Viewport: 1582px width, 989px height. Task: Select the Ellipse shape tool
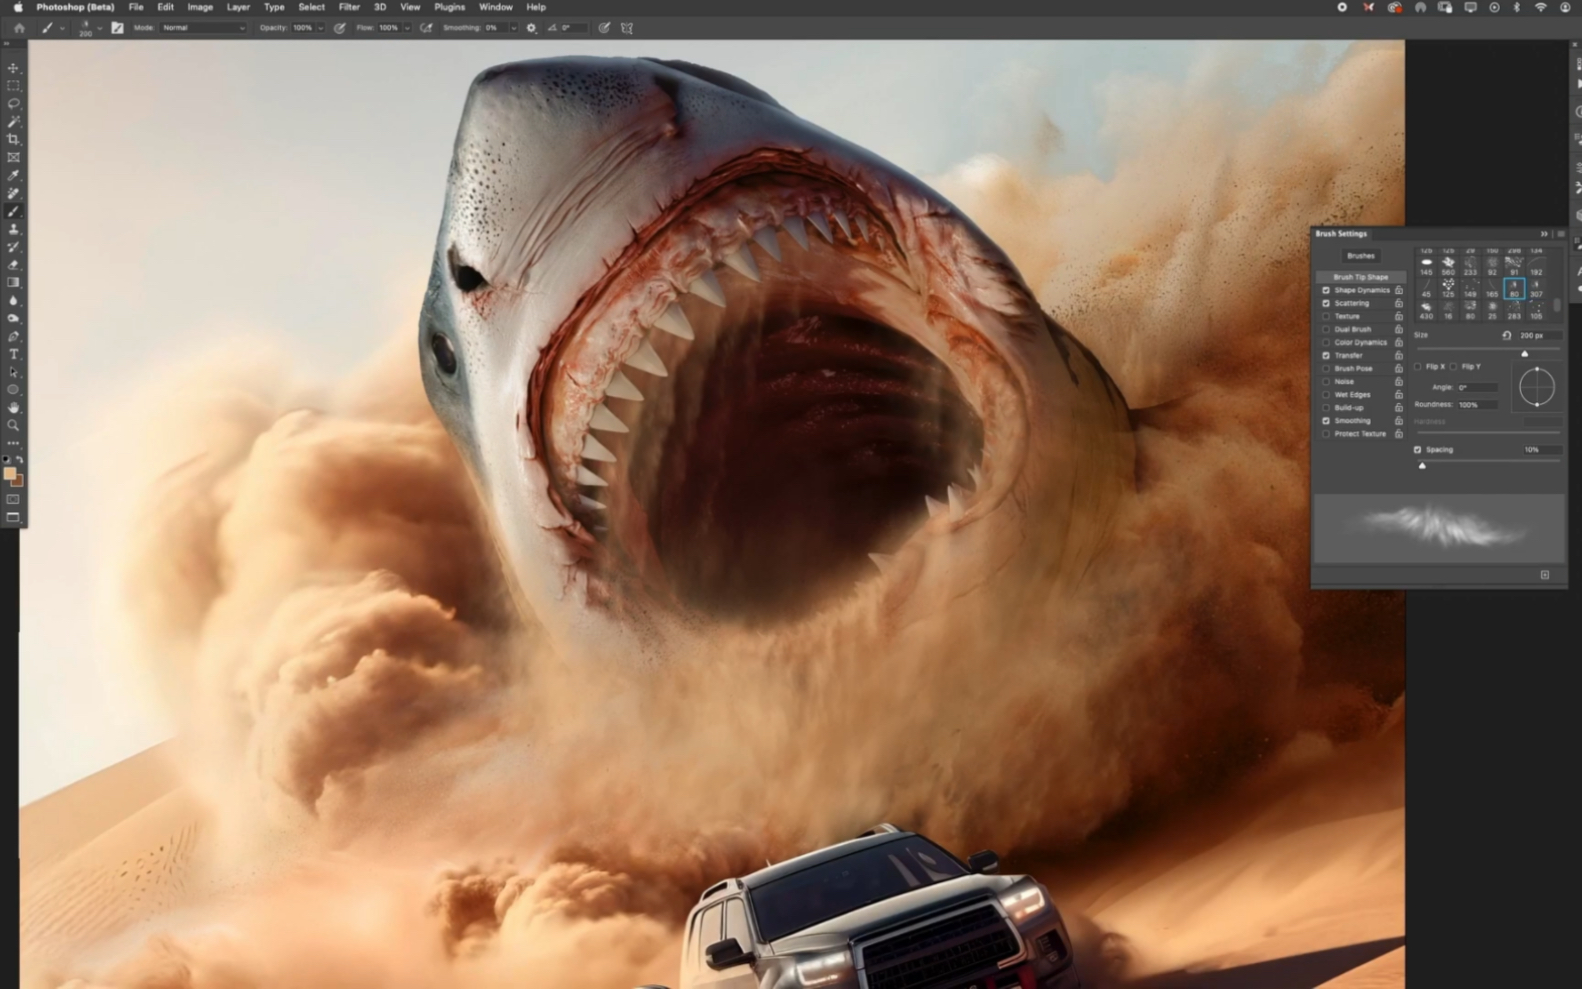pos(13,390)
